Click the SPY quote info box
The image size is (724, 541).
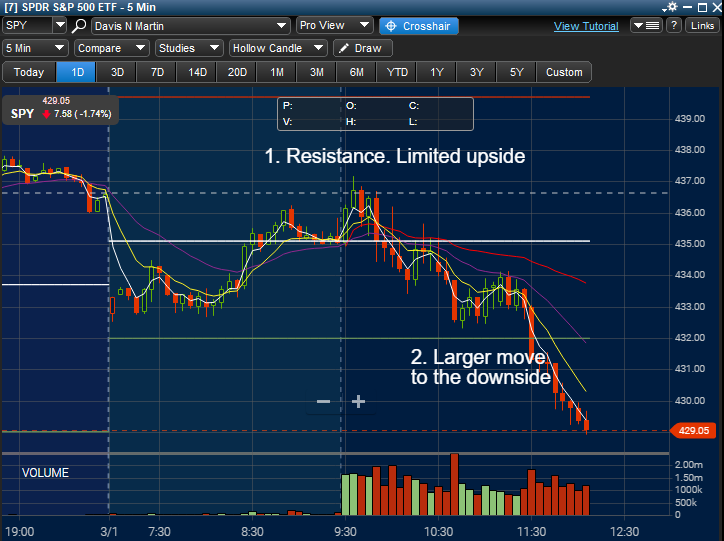click(60, 109)
